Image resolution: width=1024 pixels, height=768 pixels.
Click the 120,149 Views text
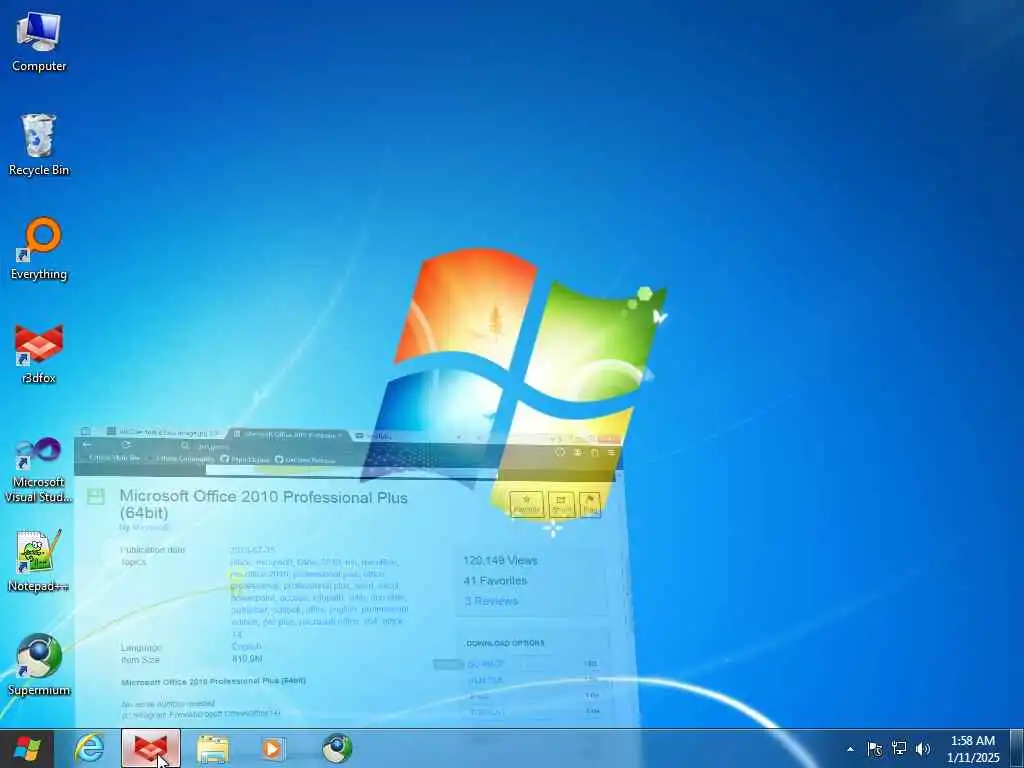[x=500, y=560]
